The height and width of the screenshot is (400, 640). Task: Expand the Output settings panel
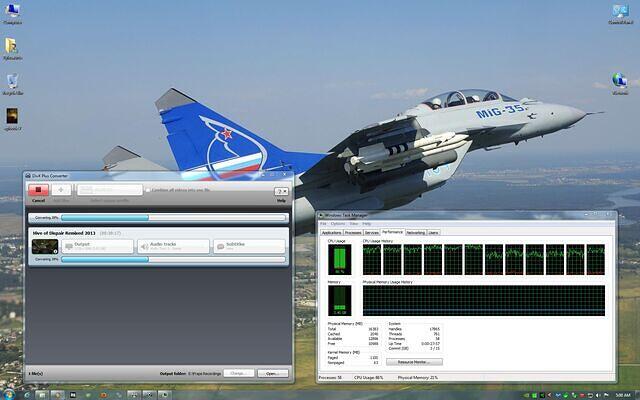100,246
